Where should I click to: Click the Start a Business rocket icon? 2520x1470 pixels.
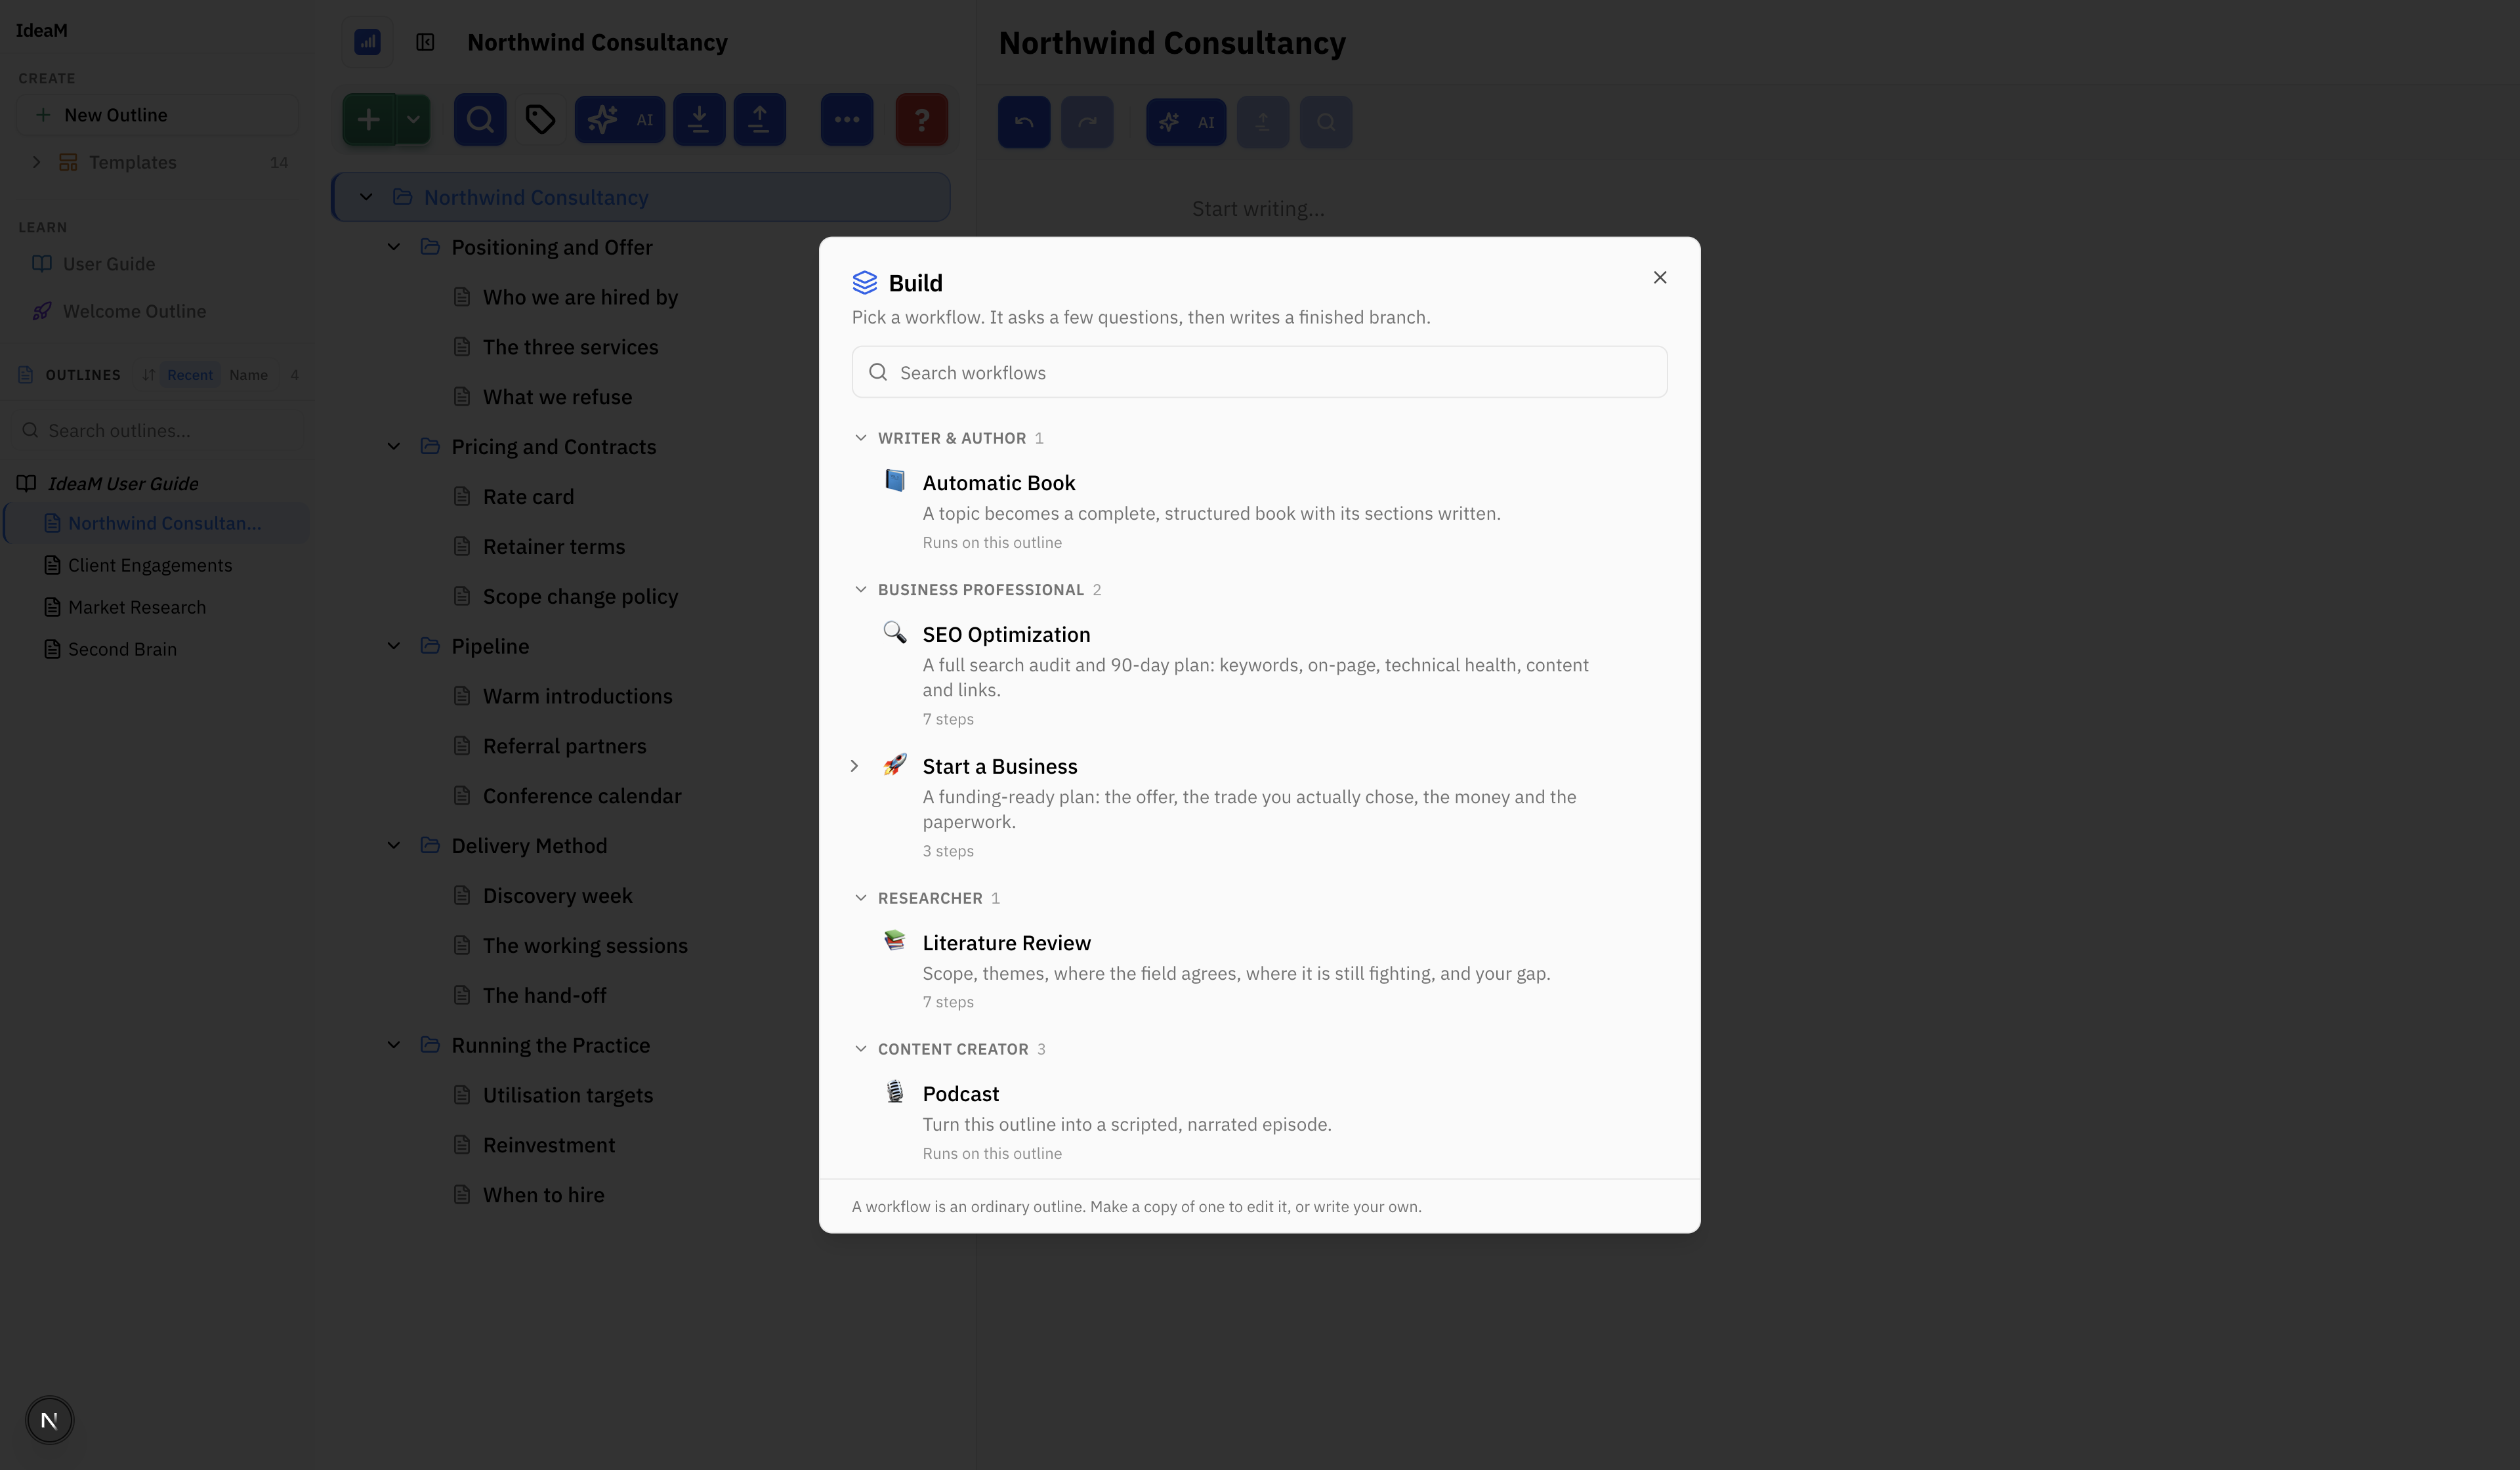[895, 765]
